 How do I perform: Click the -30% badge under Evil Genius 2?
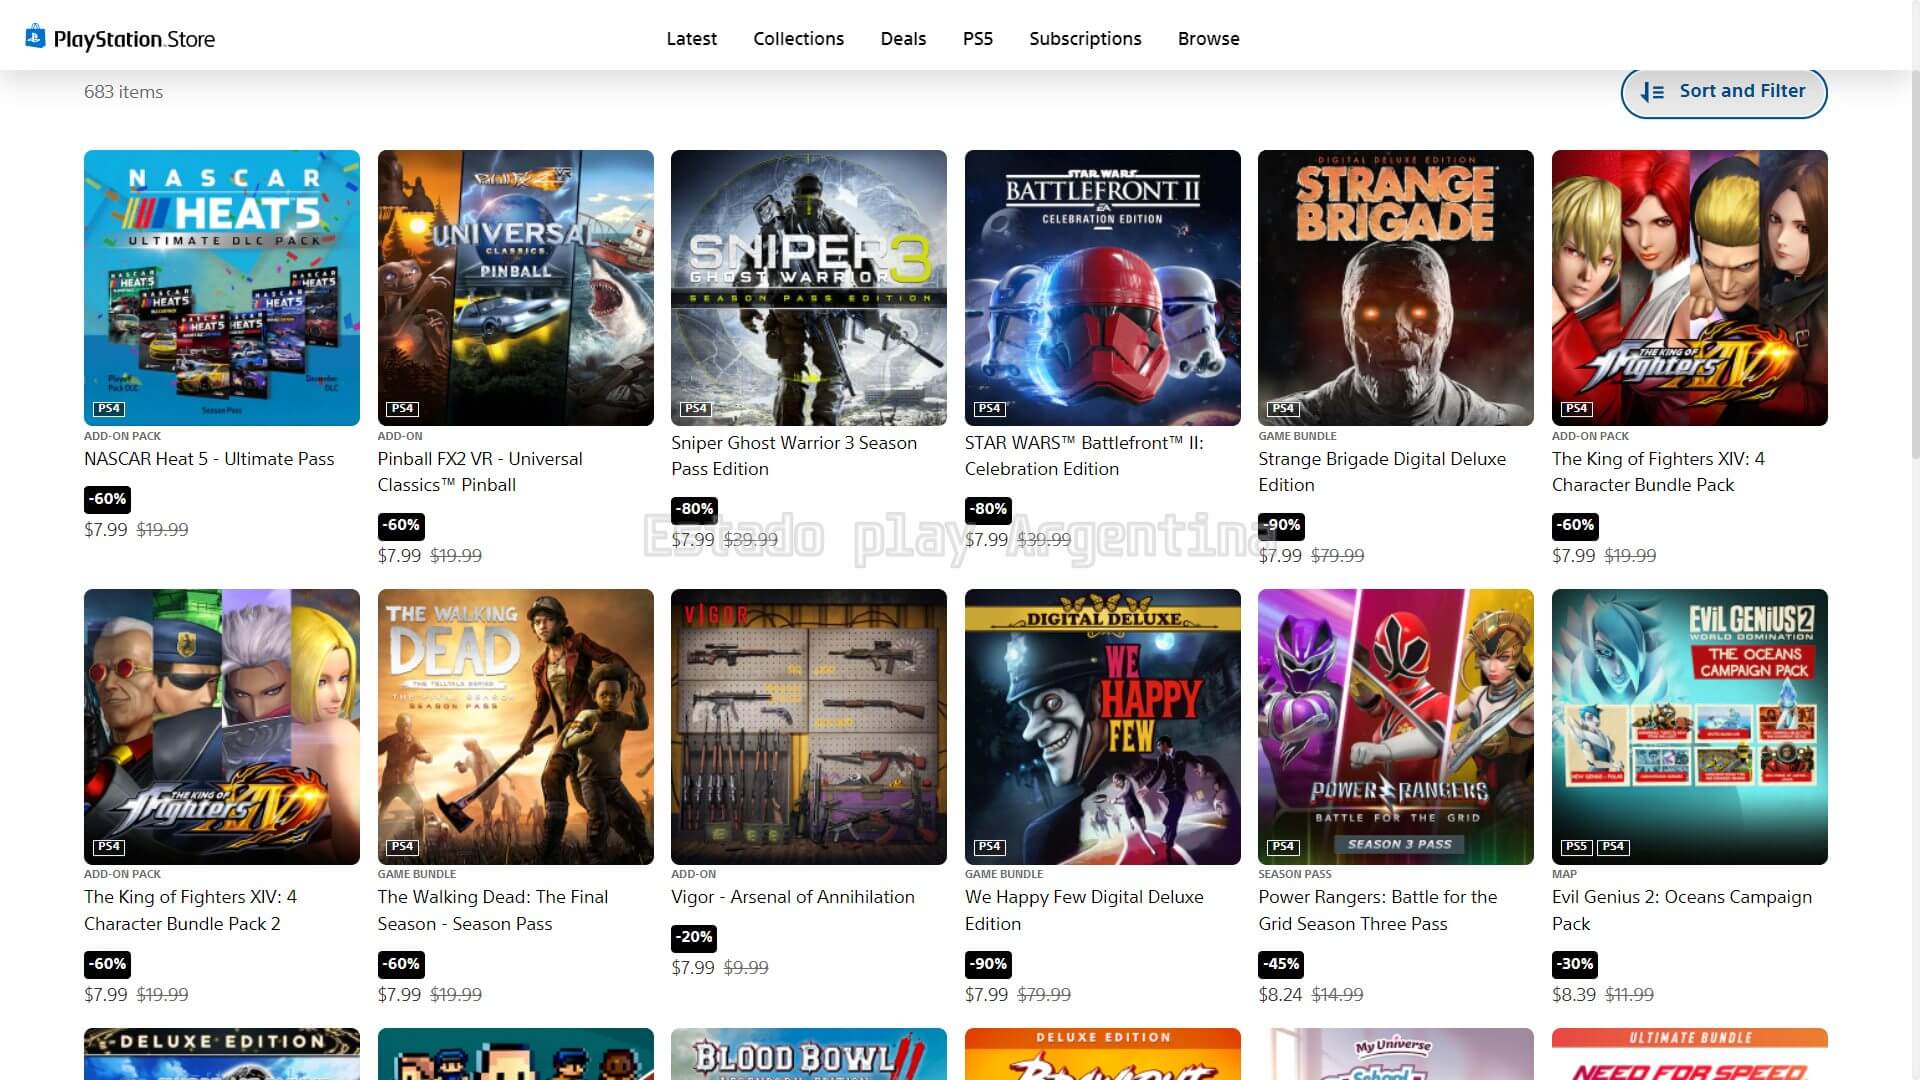click(1574, 964)
